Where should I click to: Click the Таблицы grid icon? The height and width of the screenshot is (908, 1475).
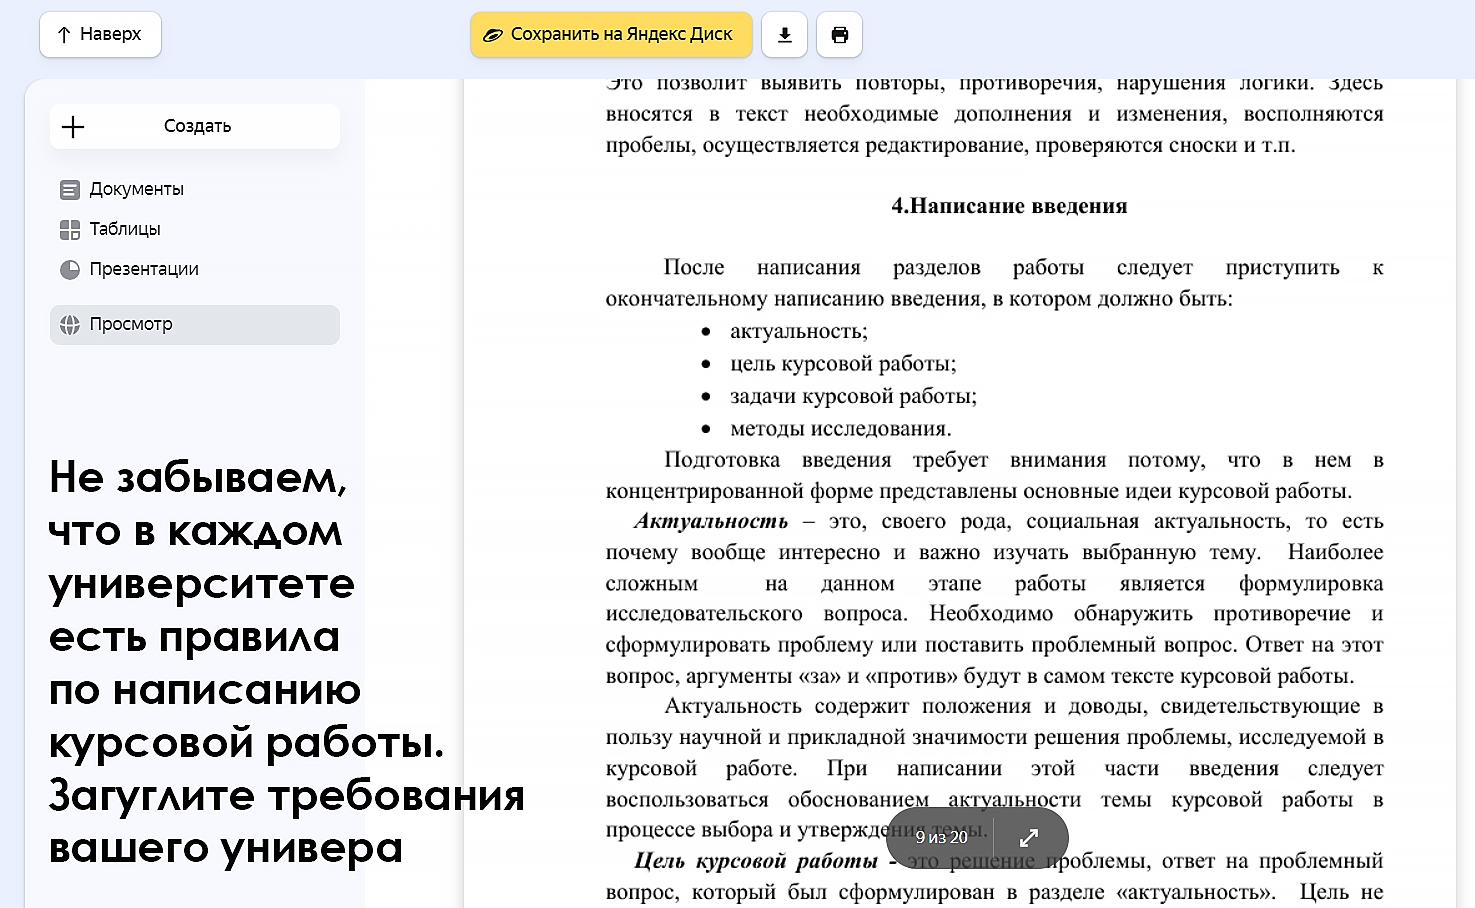70,230
